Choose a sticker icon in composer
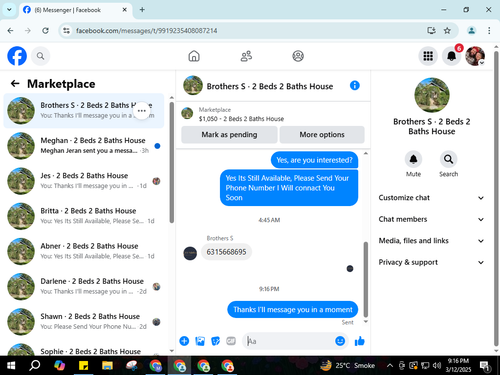Viewport: 500px width, 375px height. pyautogui.click(x=216, y=341)
